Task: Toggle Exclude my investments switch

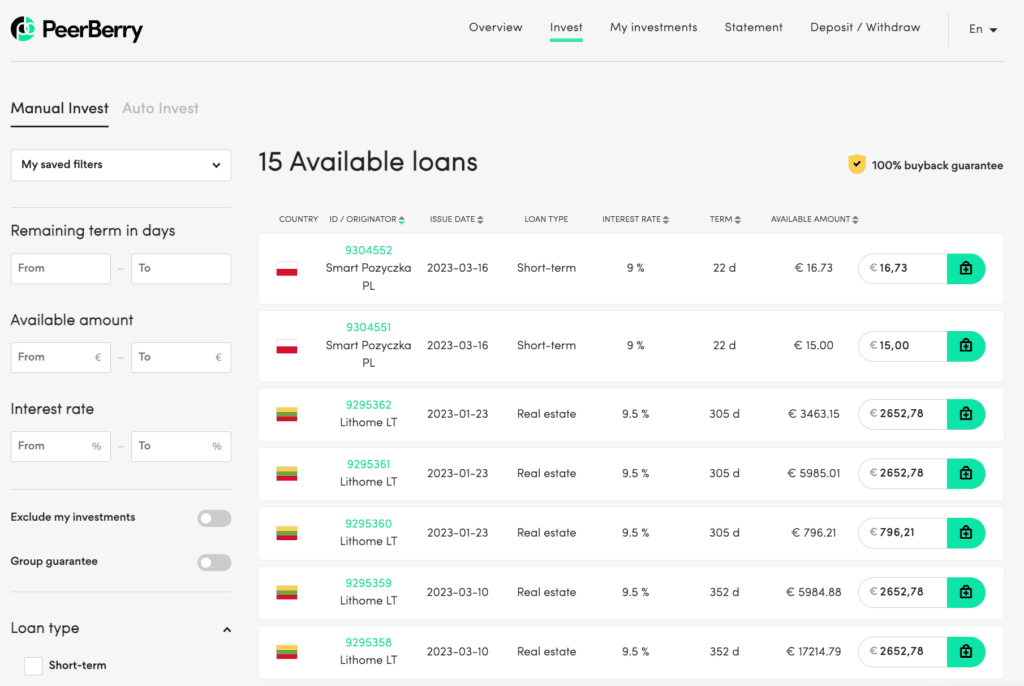Action: pyautogui.click(x=214, y=518)
